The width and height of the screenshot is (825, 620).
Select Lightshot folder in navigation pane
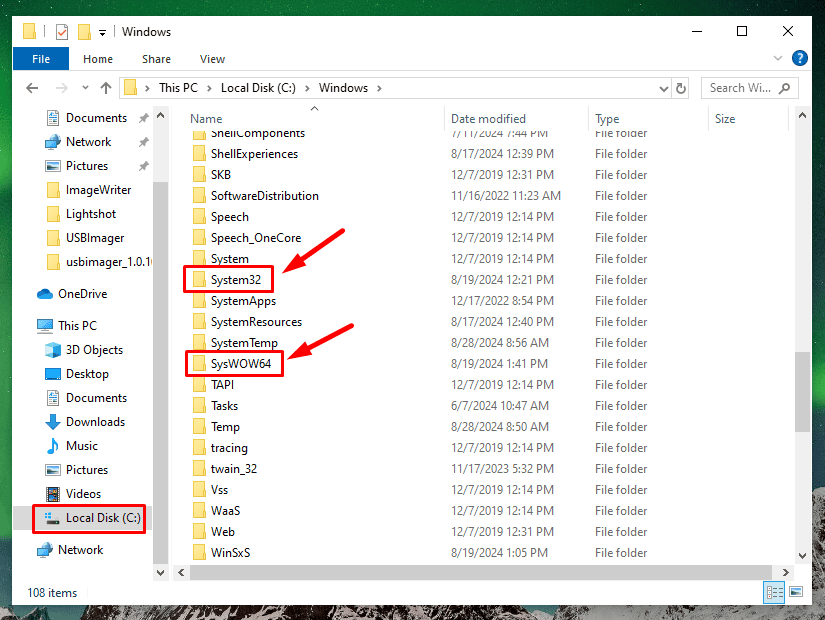tap(90, 214)
